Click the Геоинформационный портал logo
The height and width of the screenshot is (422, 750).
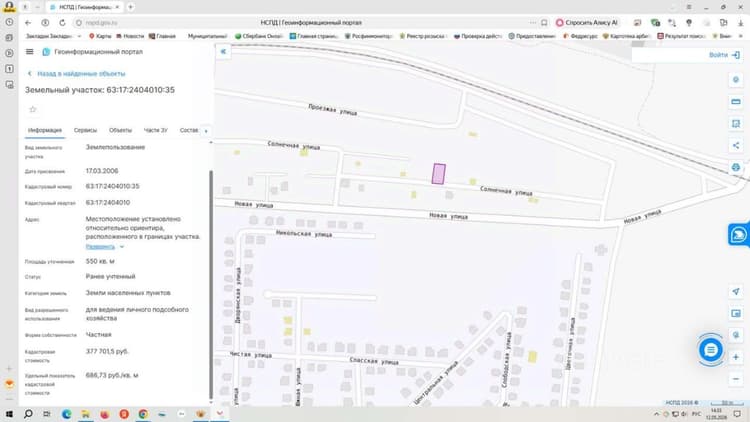[93, 52]
